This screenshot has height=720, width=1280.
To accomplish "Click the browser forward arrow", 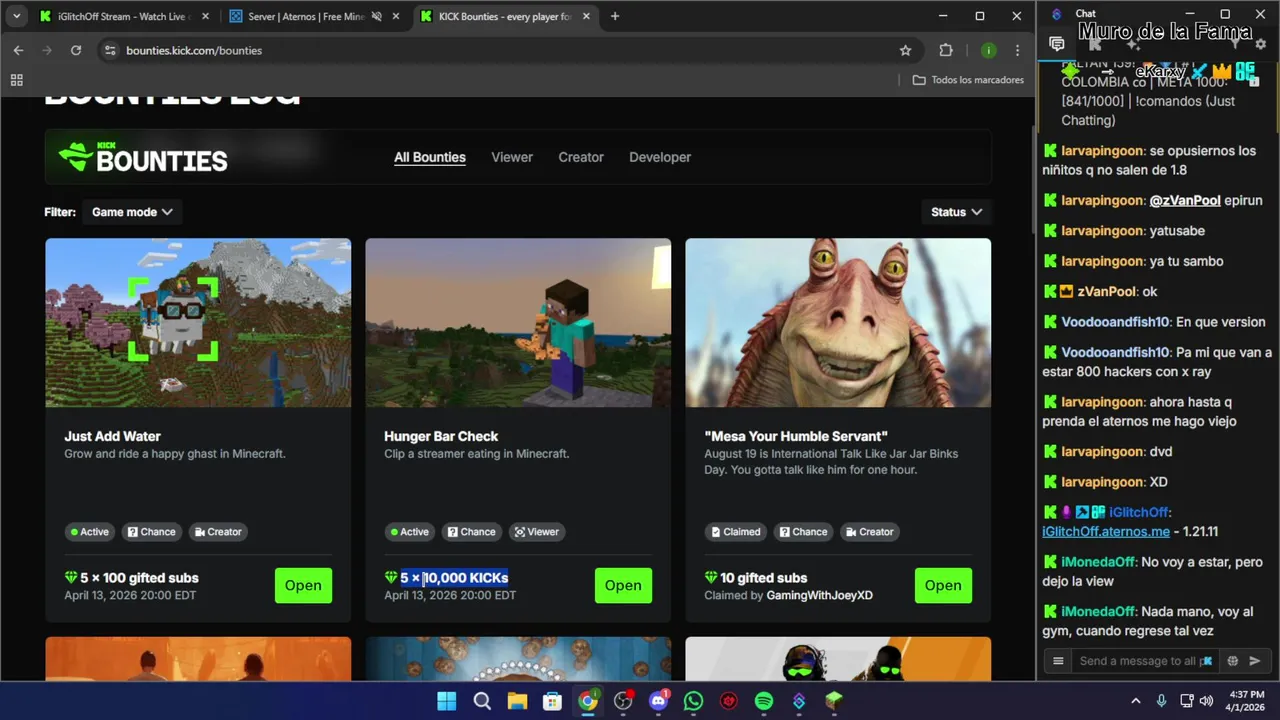I will point(46,50).
